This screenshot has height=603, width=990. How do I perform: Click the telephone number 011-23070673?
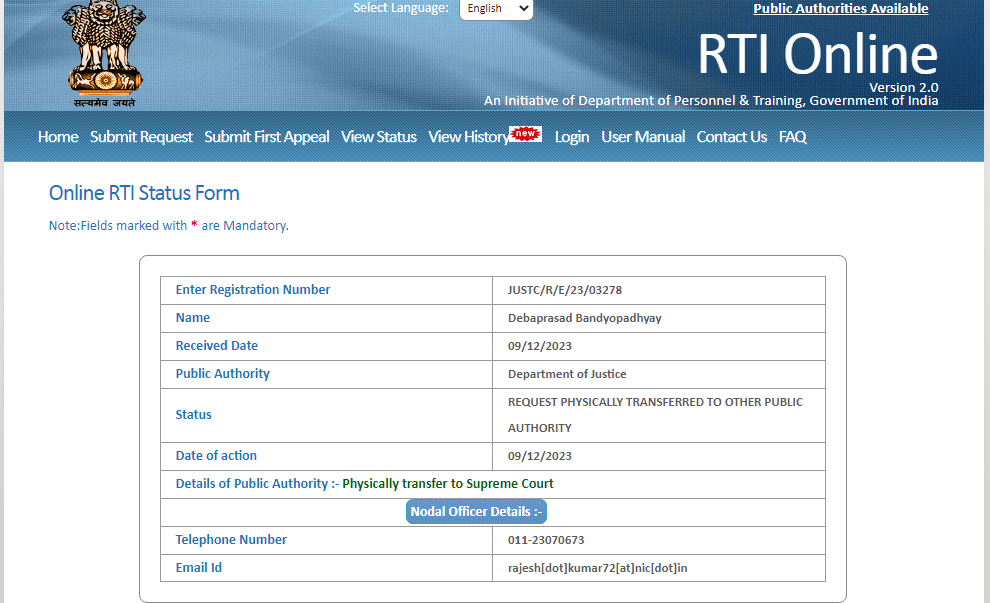pos(546,540)
